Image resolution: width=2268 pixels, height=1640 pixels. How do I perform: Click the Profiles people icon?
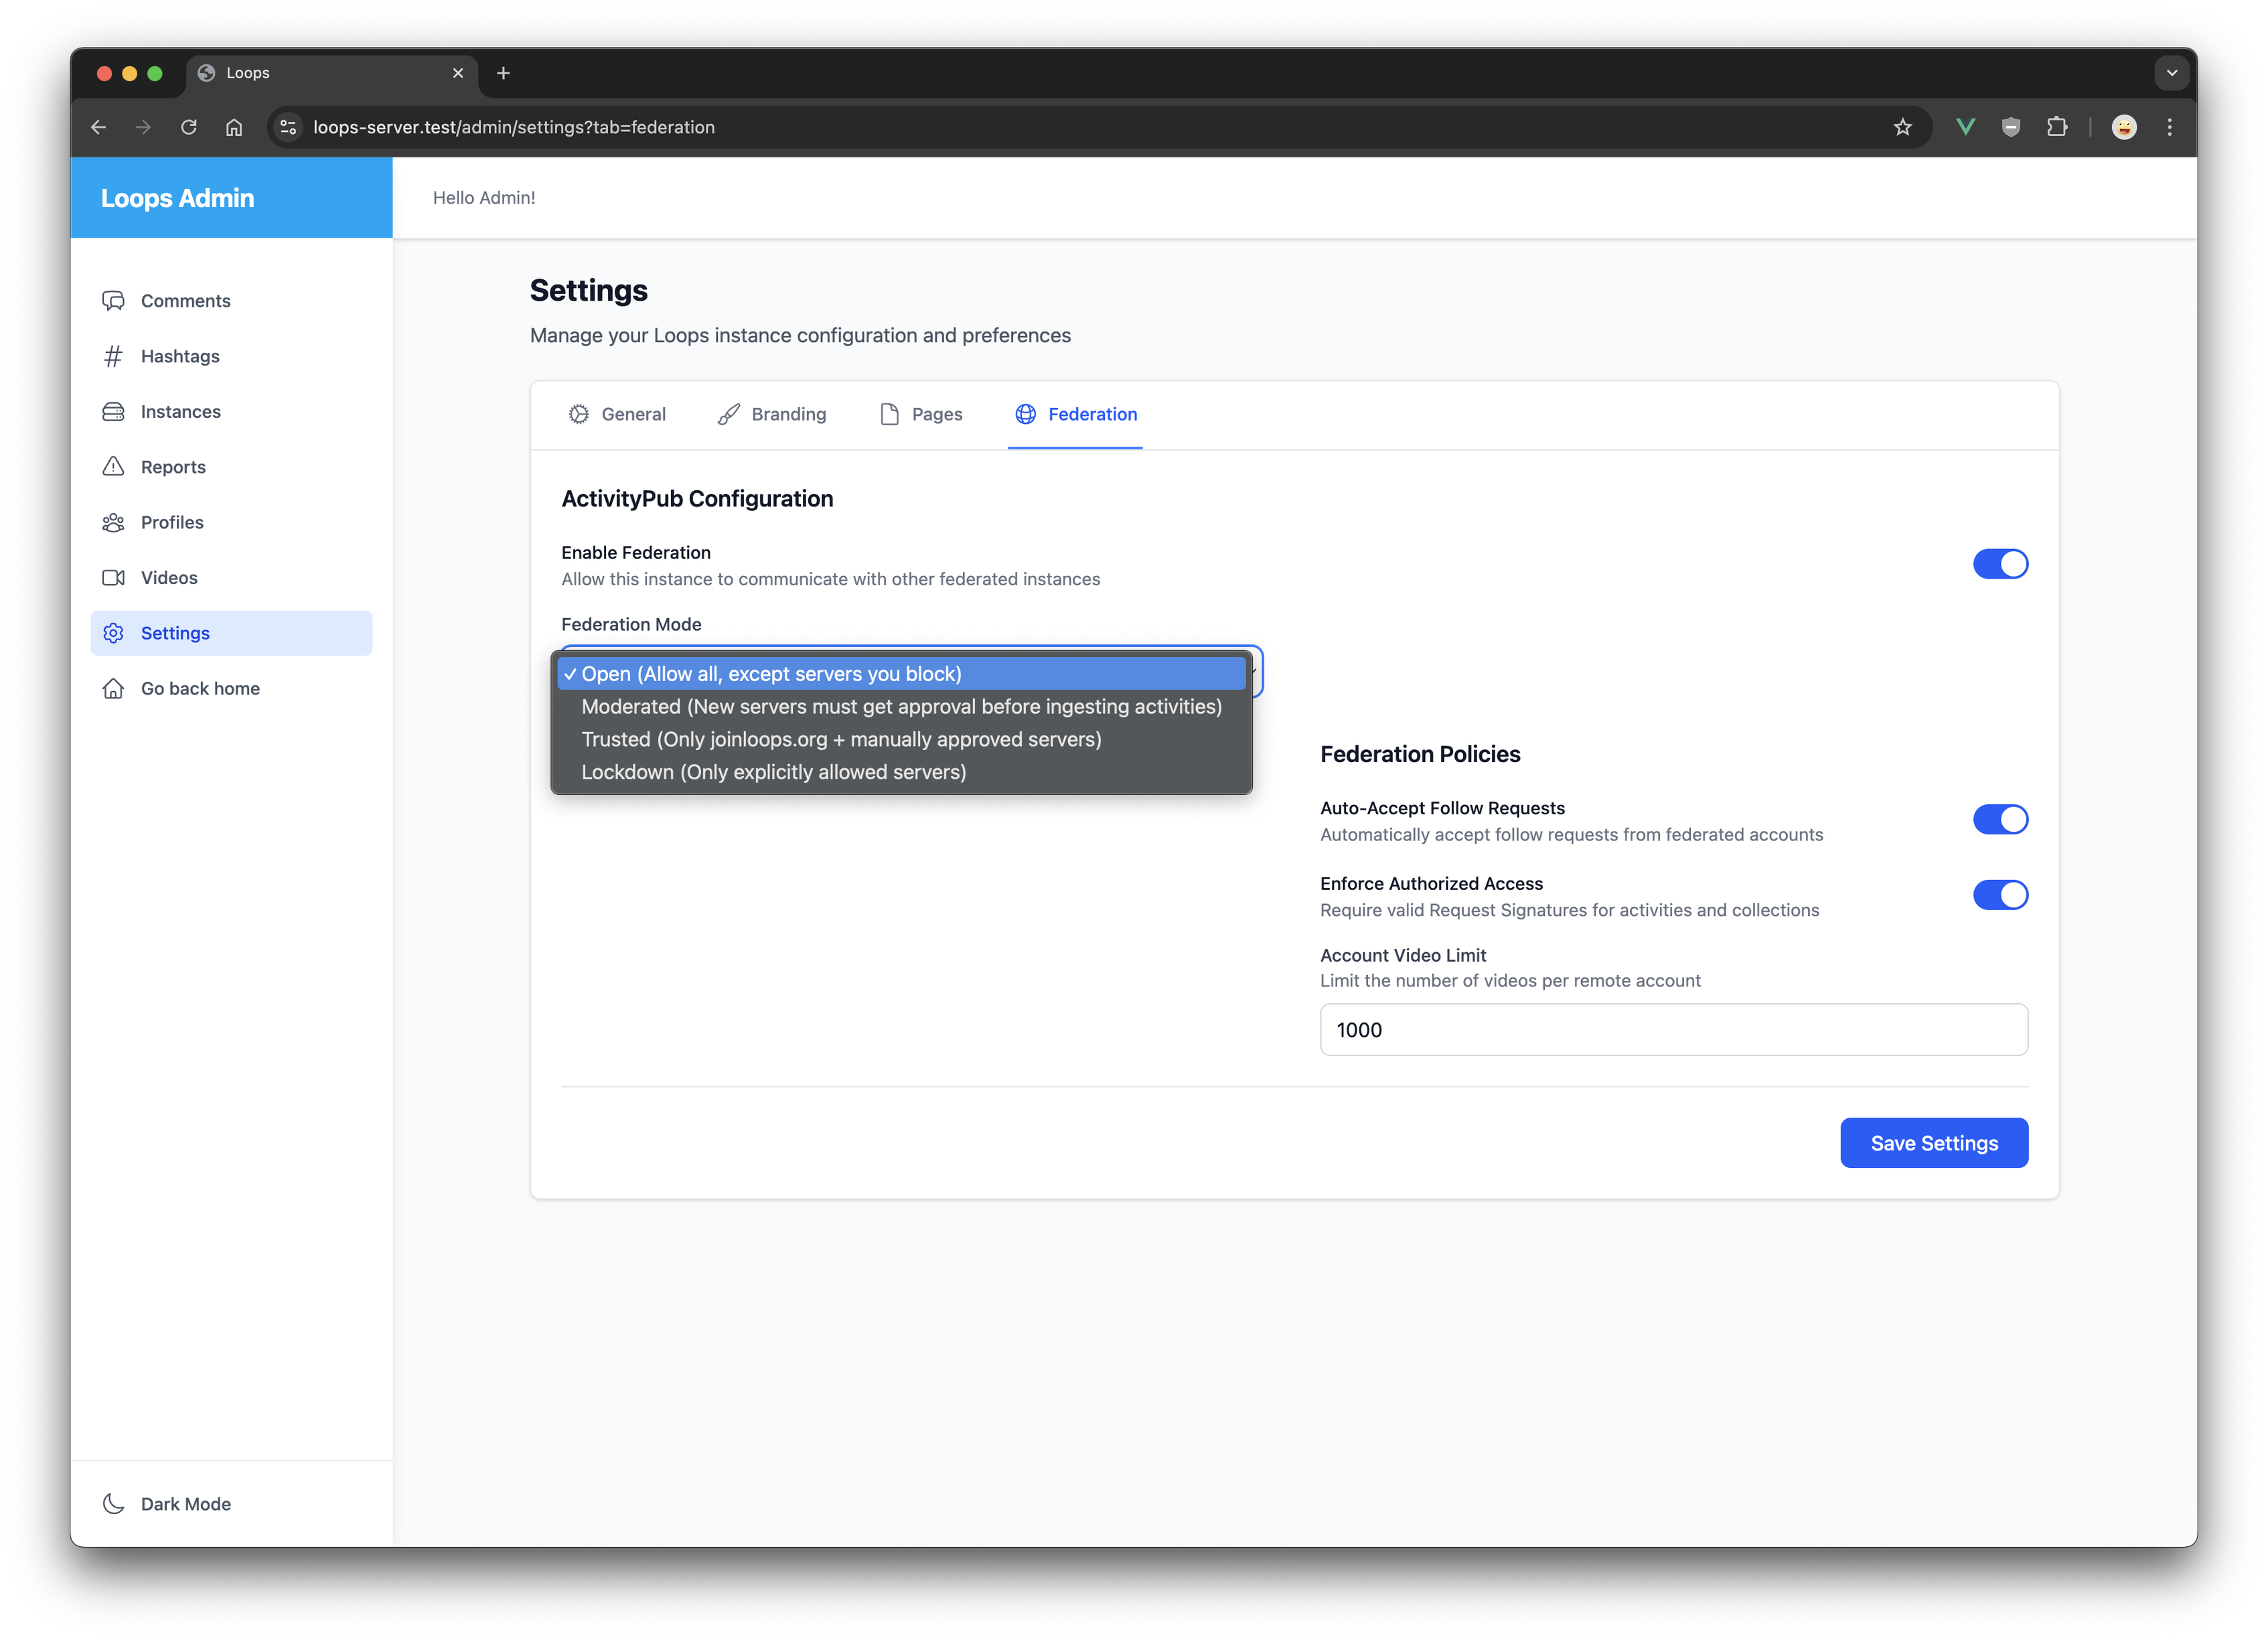coord(113,522)
